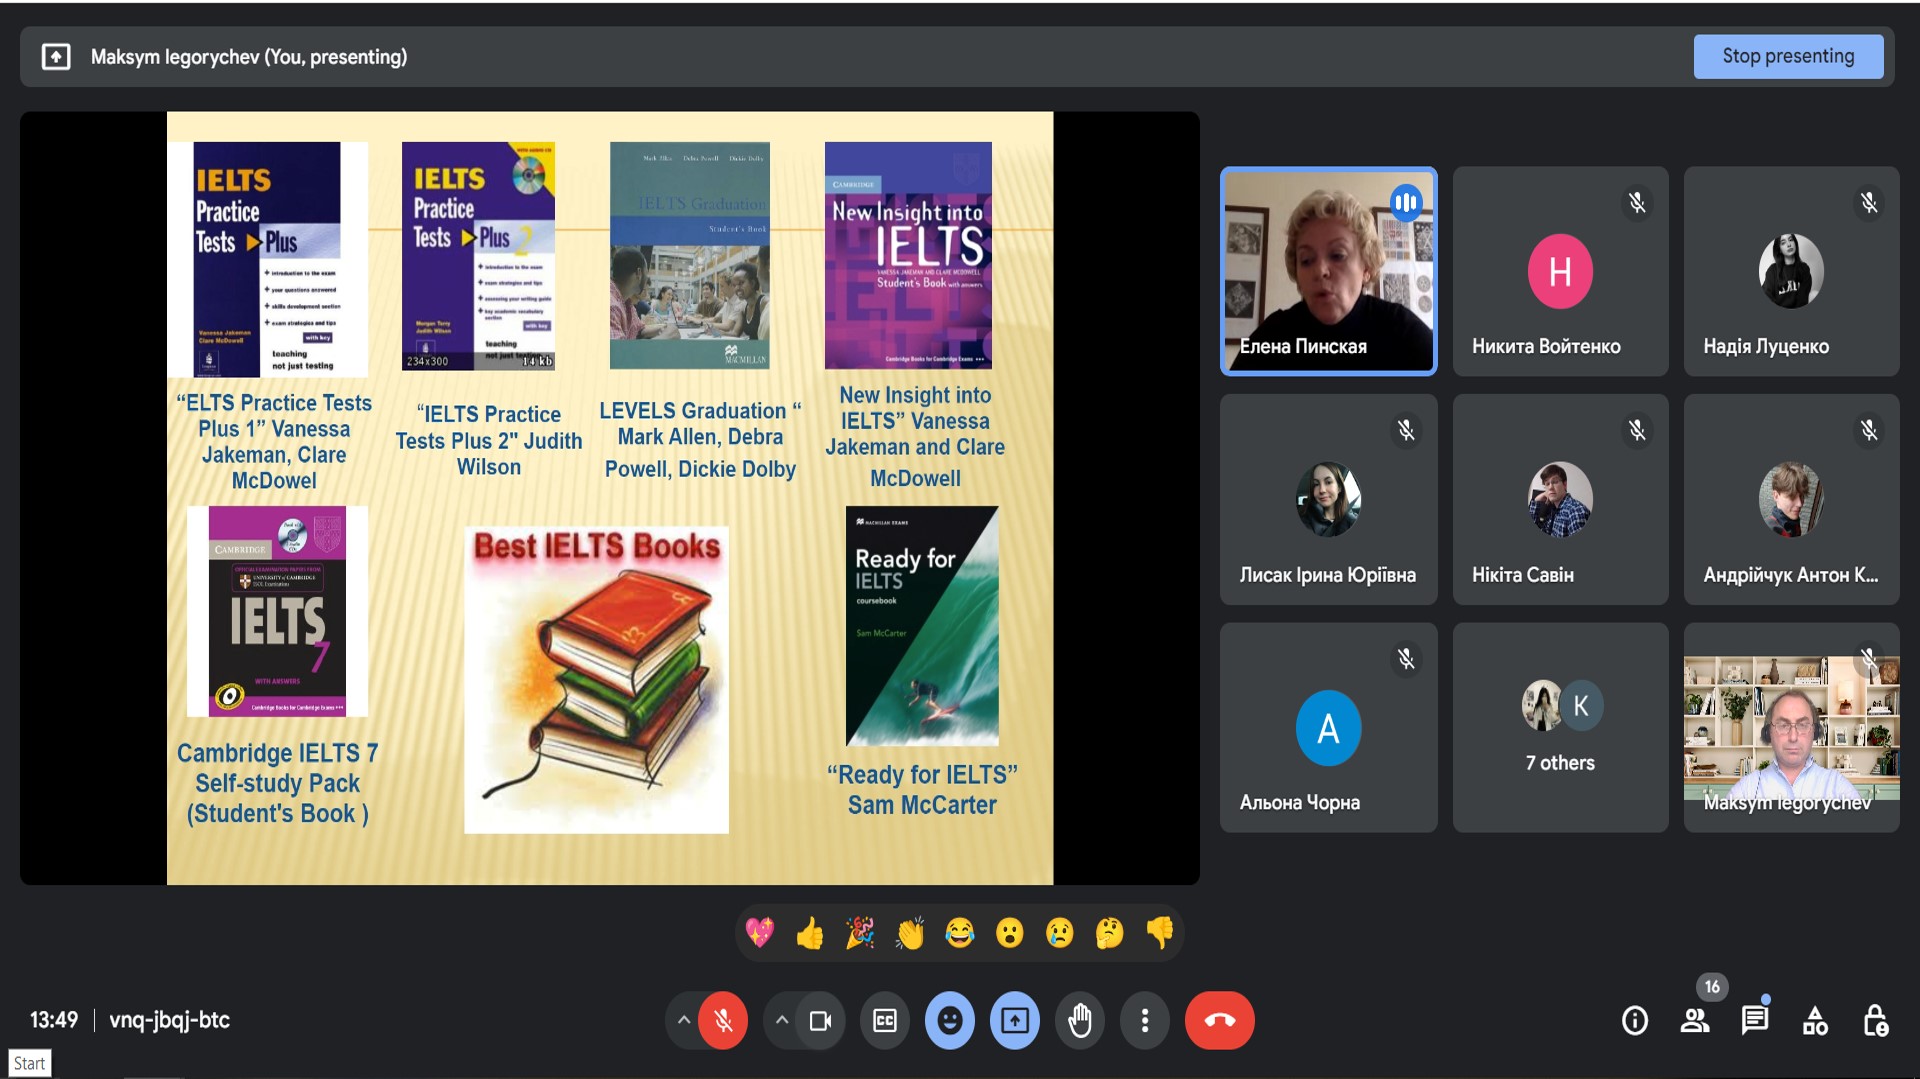The image size is (1920, 1079).
Task: Click the meeting code vnq-jbqj-btc
Action: (169, 1020)
